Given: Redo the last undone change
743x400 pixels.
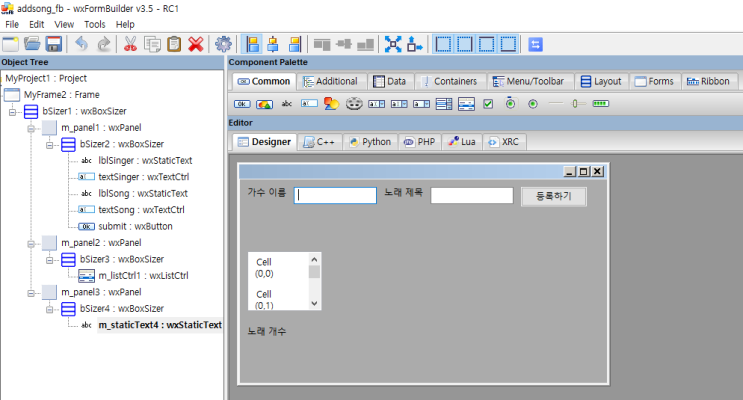Looking at the screenshot, I should (103, 44).
